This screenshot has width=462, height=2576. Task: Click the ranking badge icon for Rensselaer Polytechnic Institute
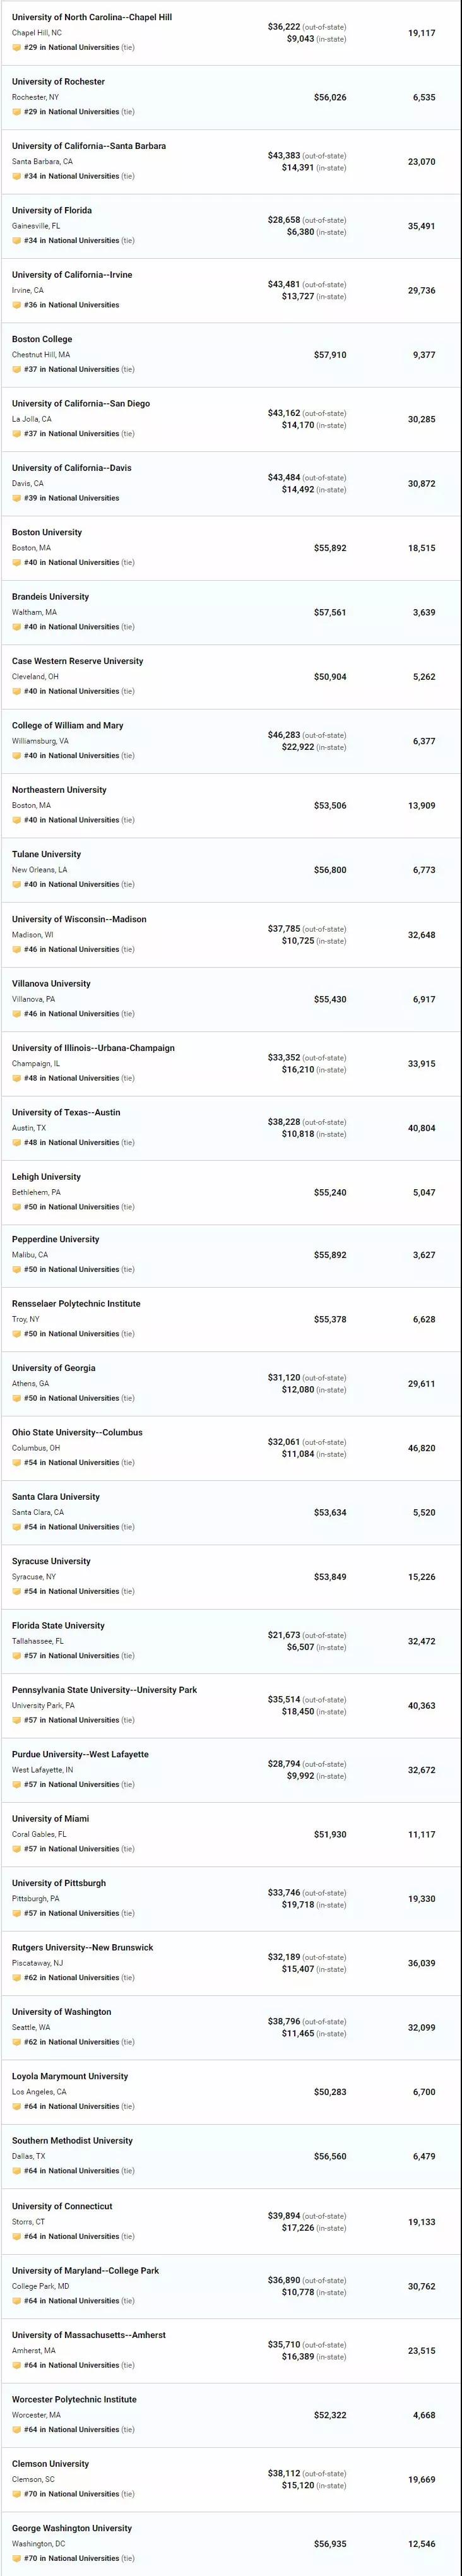point(17,1333)
